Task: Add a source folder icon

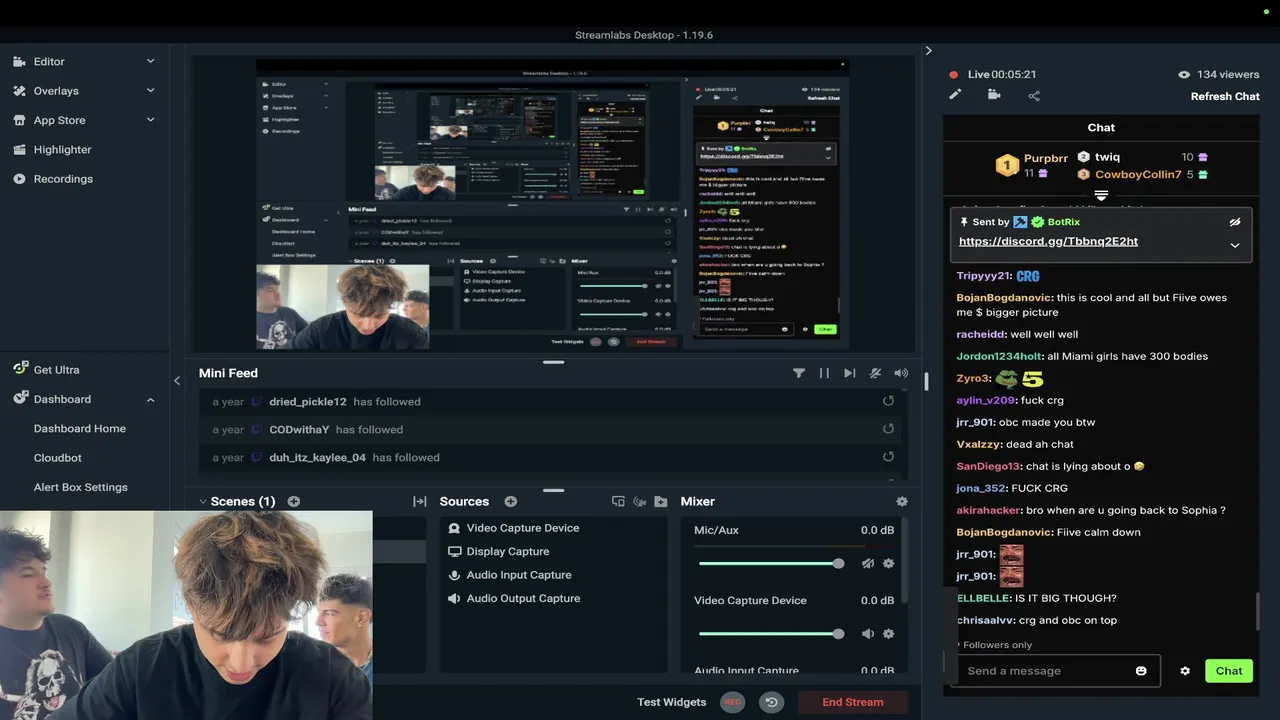Action: 660,501
